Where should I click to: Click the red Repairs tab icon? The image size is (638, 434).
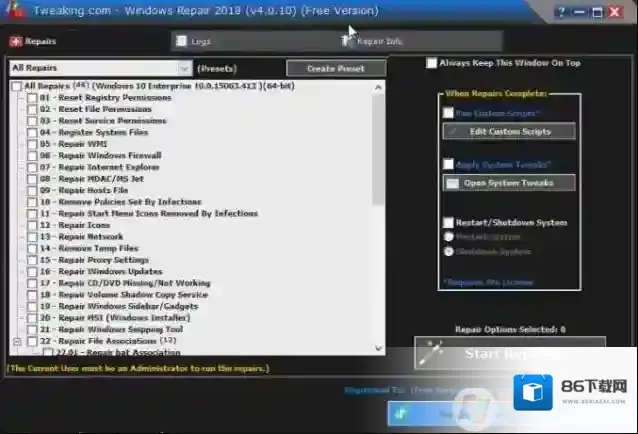[x=13, y=42]
